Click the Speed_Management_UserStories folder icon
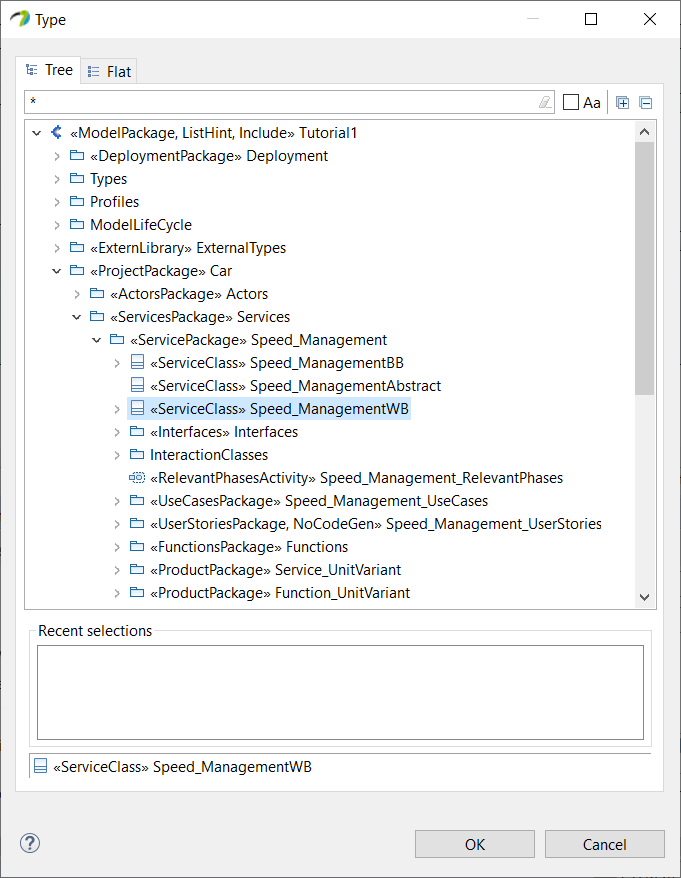This screenshot has height=878, width=681. tap(137, 523)
